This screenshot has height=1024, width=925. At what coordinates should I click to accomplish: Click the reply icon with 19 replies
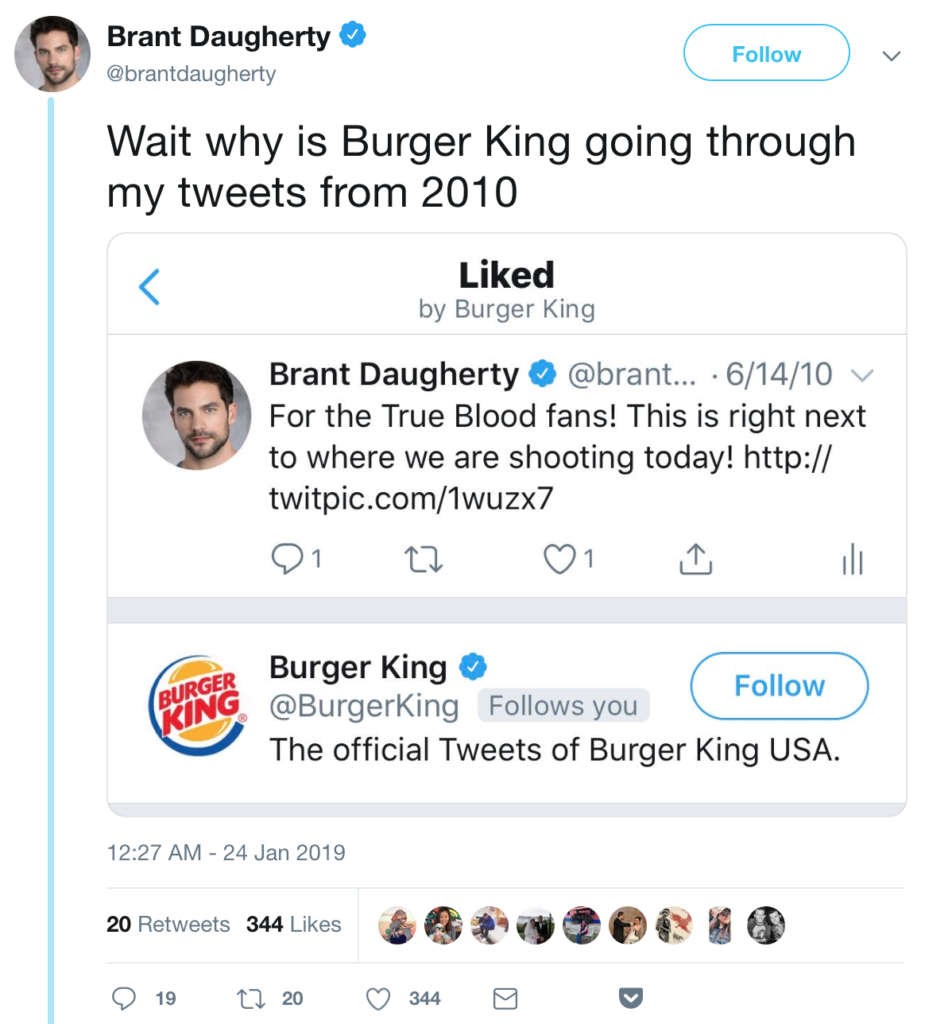[x=124, y=998]
